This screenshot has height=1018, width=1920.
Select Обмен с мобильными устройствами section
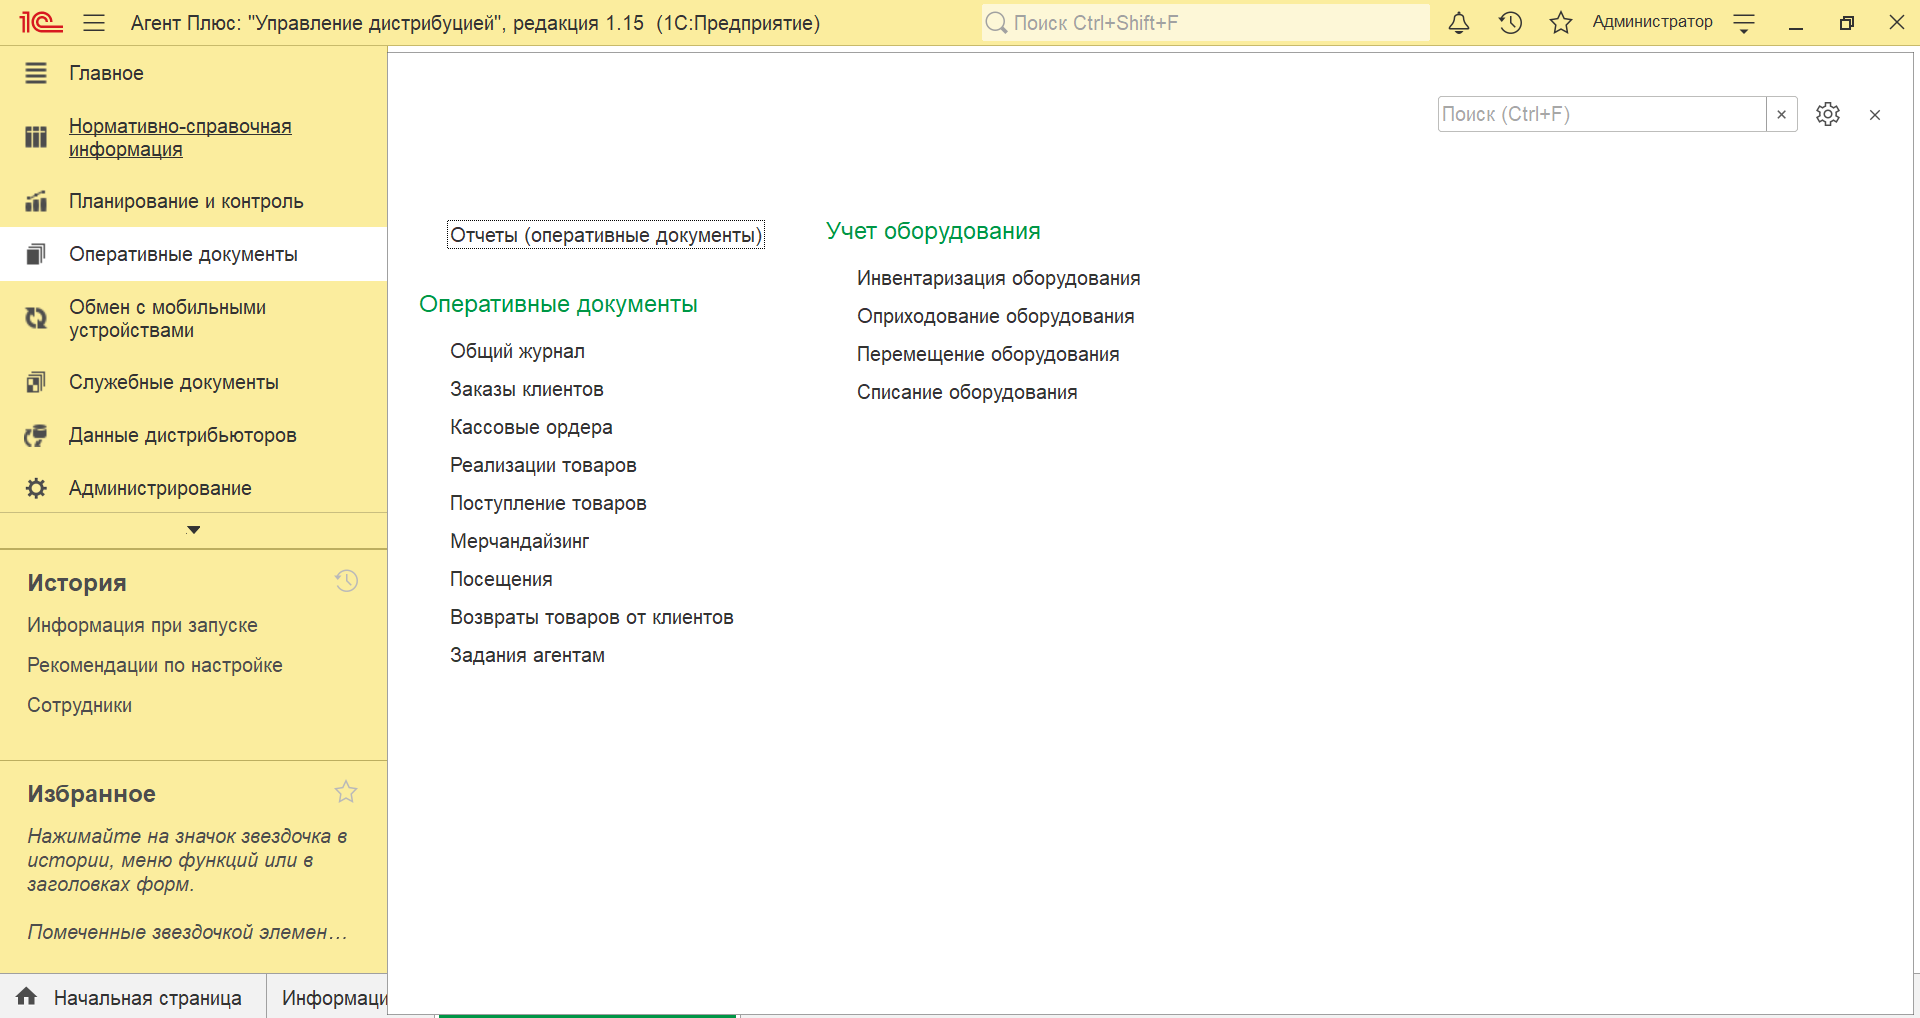click(x=167, y=319)
